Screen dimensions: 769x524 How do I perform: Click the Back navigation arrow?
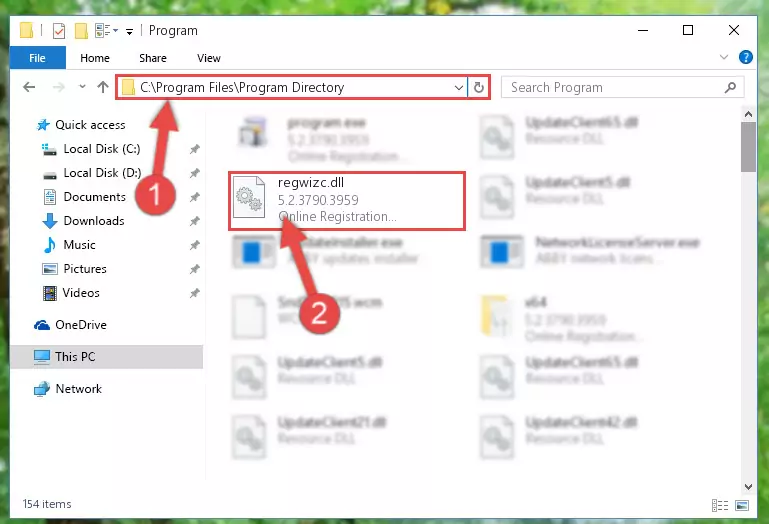(29, 87)
